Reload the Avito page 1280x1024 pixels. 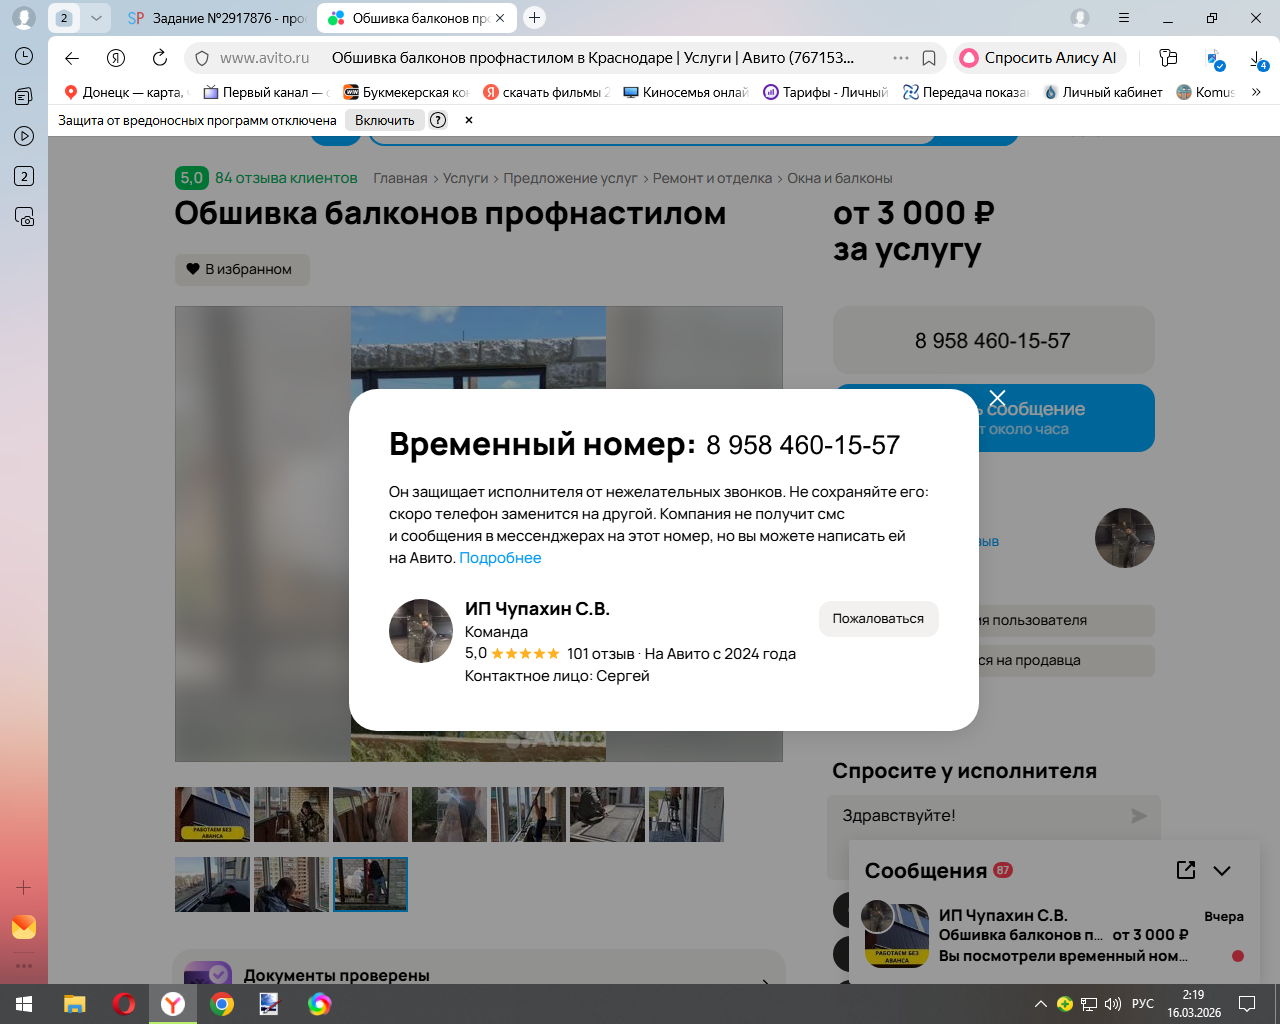click(160, 58)
